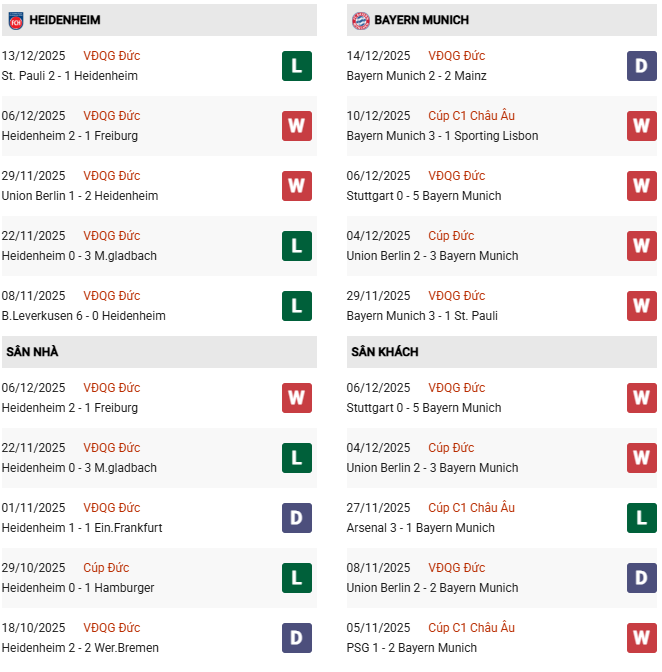Click the D badge for Heidenheim 1 - 1 Ein.Frankfurt

tap(297, 518)
